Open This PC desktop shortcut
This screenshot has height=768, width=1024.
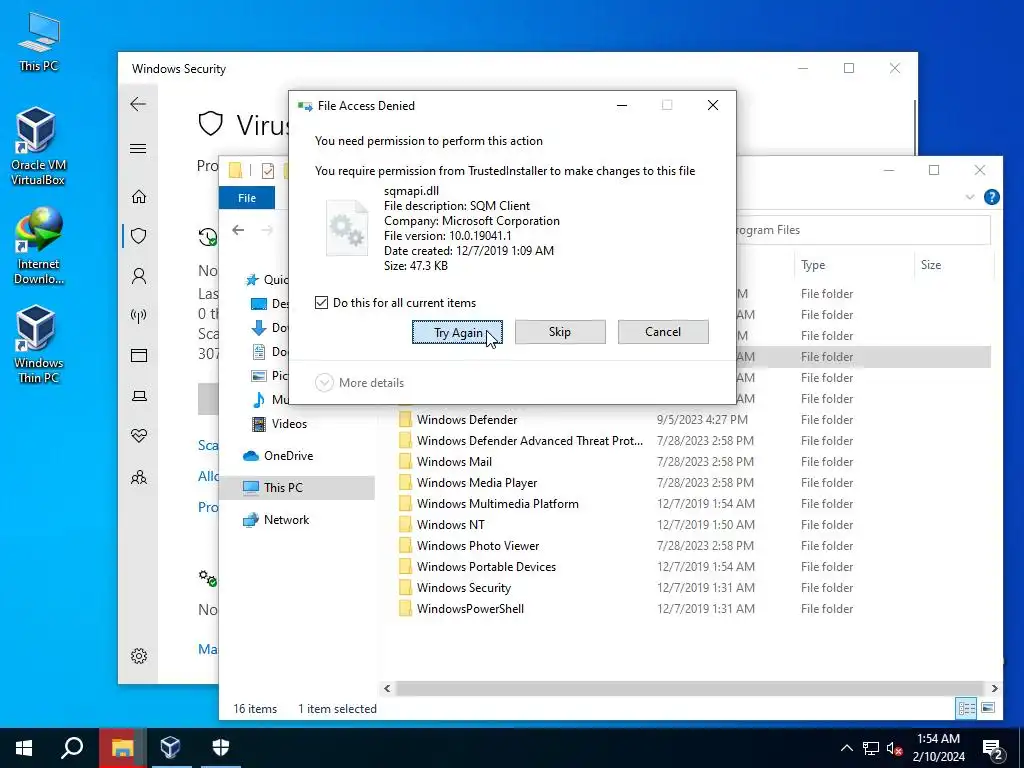(39, 42)
